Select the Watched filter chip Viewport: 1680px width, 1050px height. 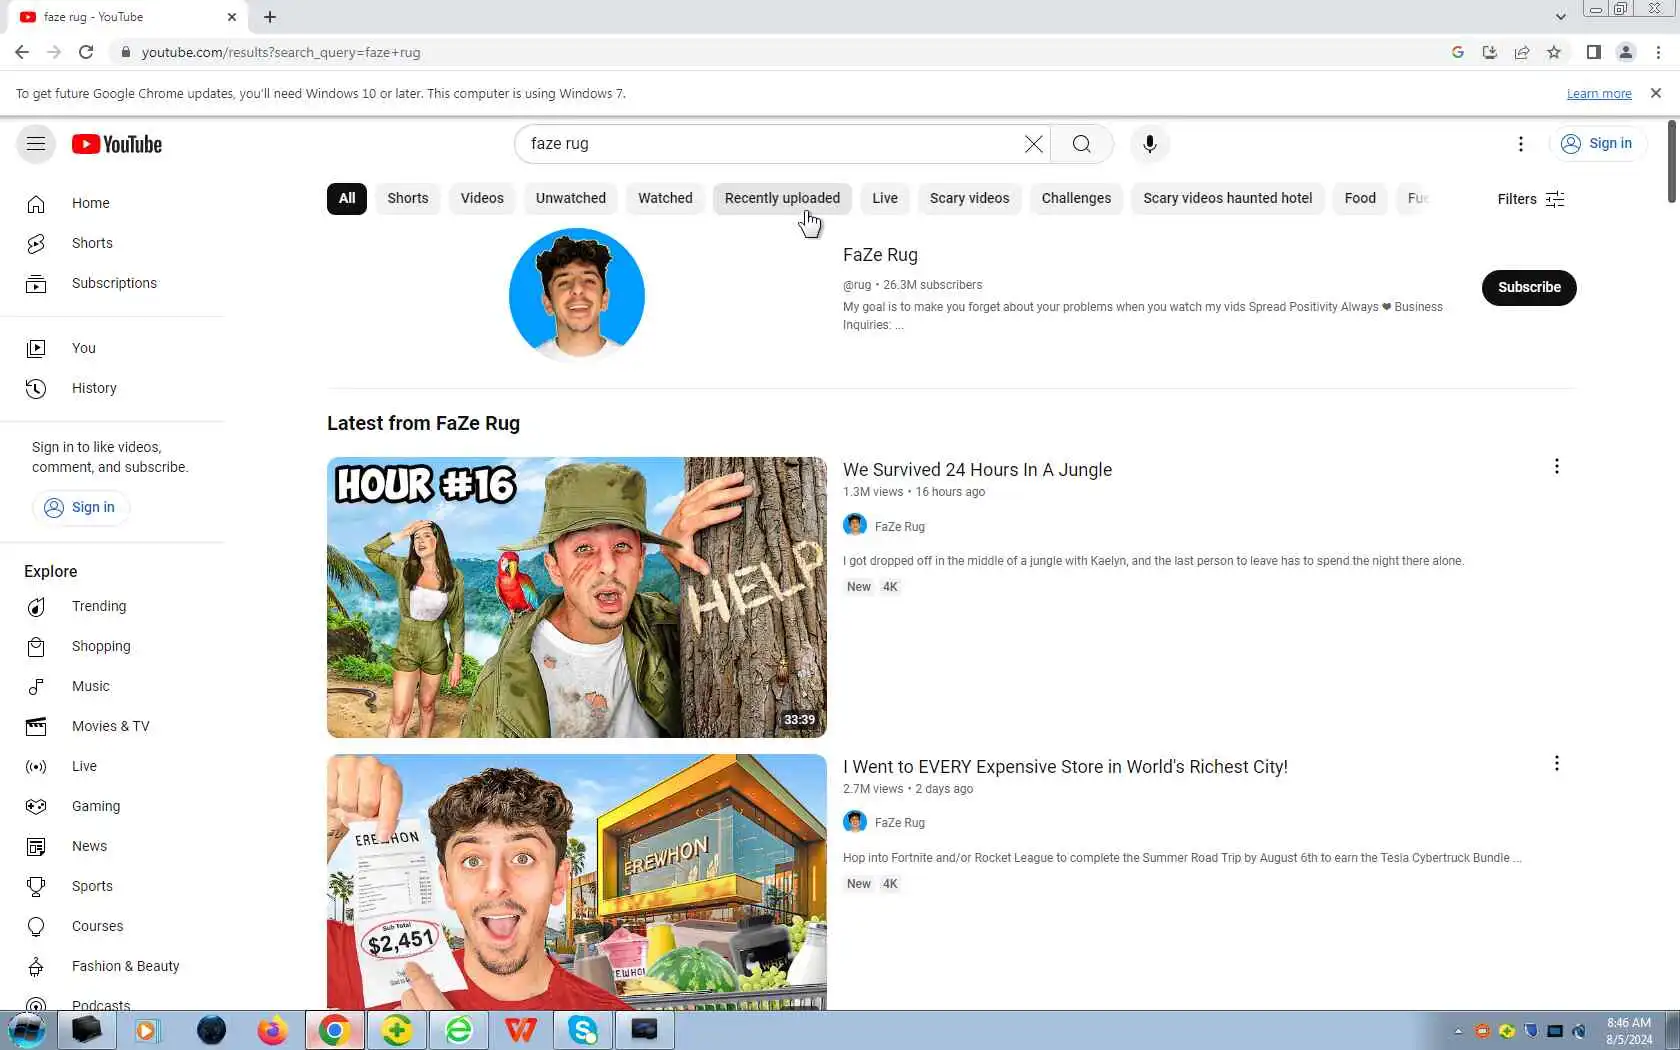pyautogui.click(x=666, y=198)
